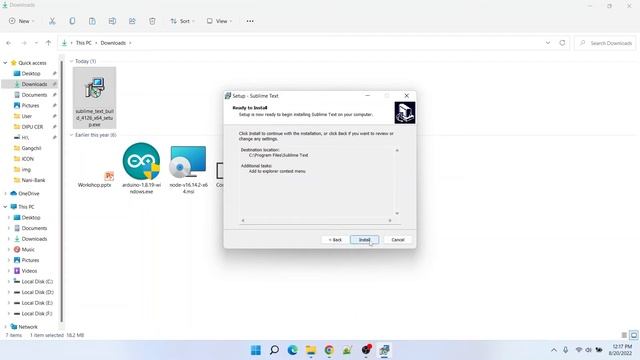Open the recent locations chevron

click(x=36, y=43)
